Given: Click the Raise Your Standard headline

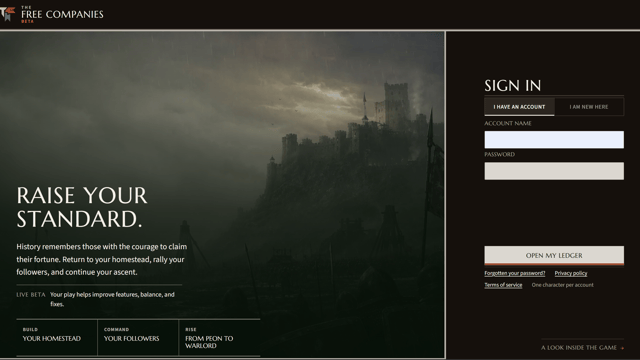Looking at the screenshot, I should [82, 207].
